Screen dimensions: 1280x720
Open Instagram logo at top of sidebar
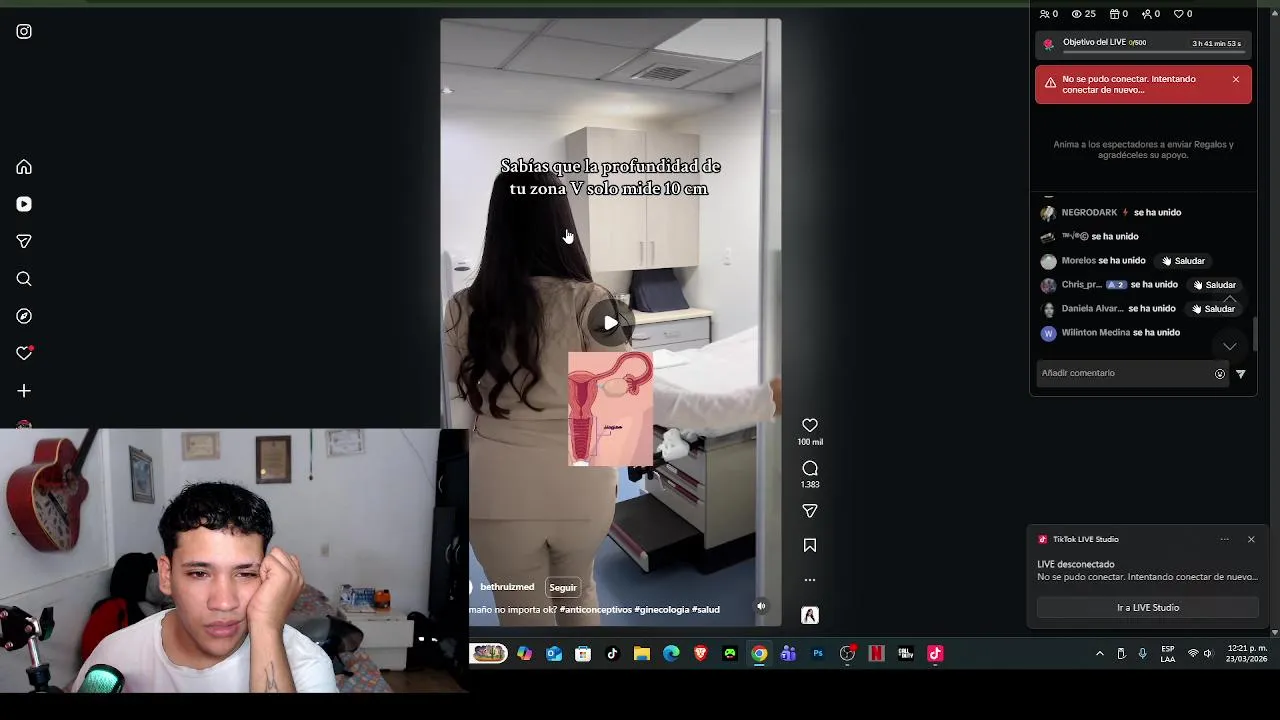pos(24,31)
